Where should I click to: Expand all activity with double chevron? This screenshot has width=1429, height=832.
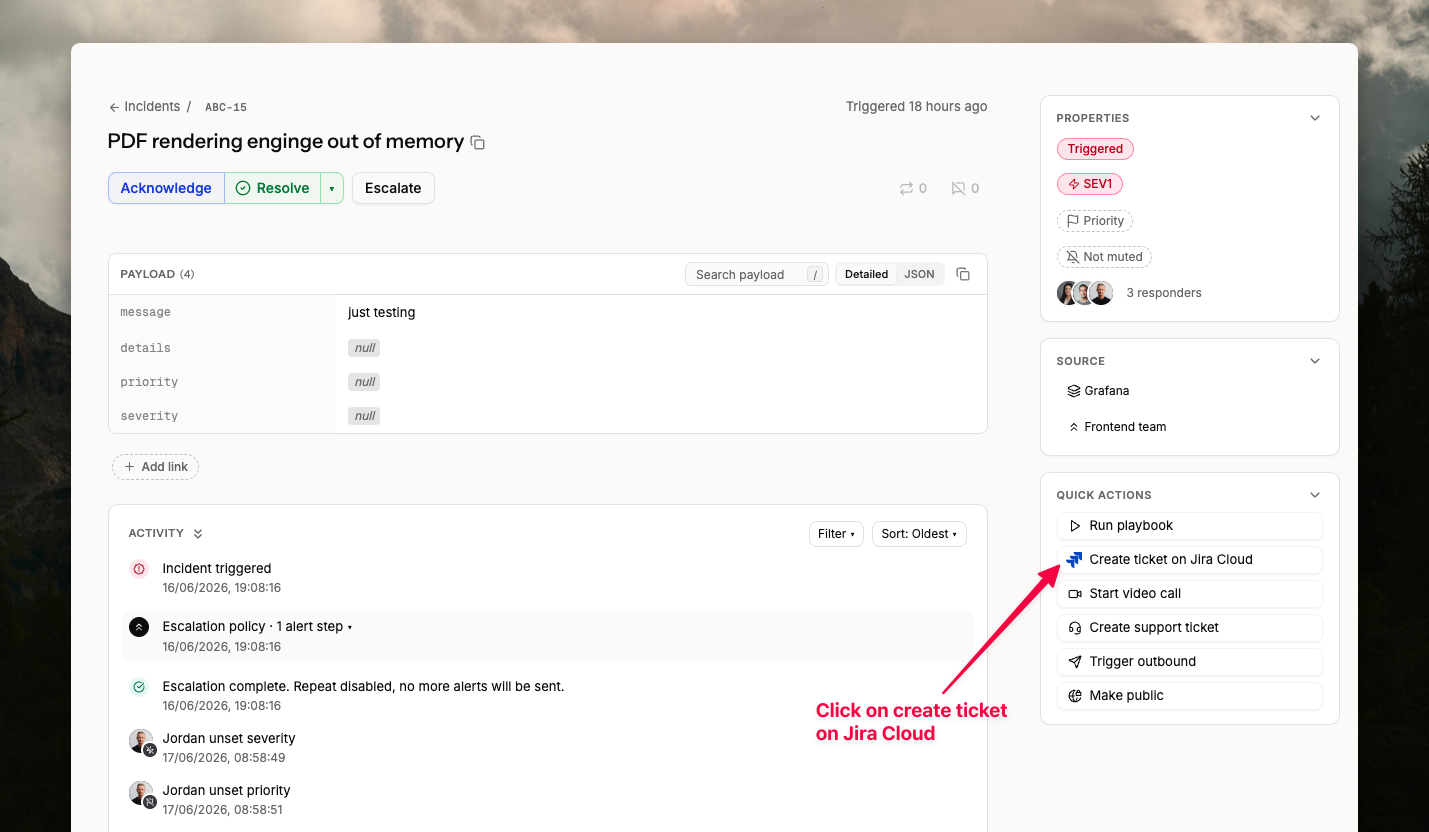click(x=198, y=534)
